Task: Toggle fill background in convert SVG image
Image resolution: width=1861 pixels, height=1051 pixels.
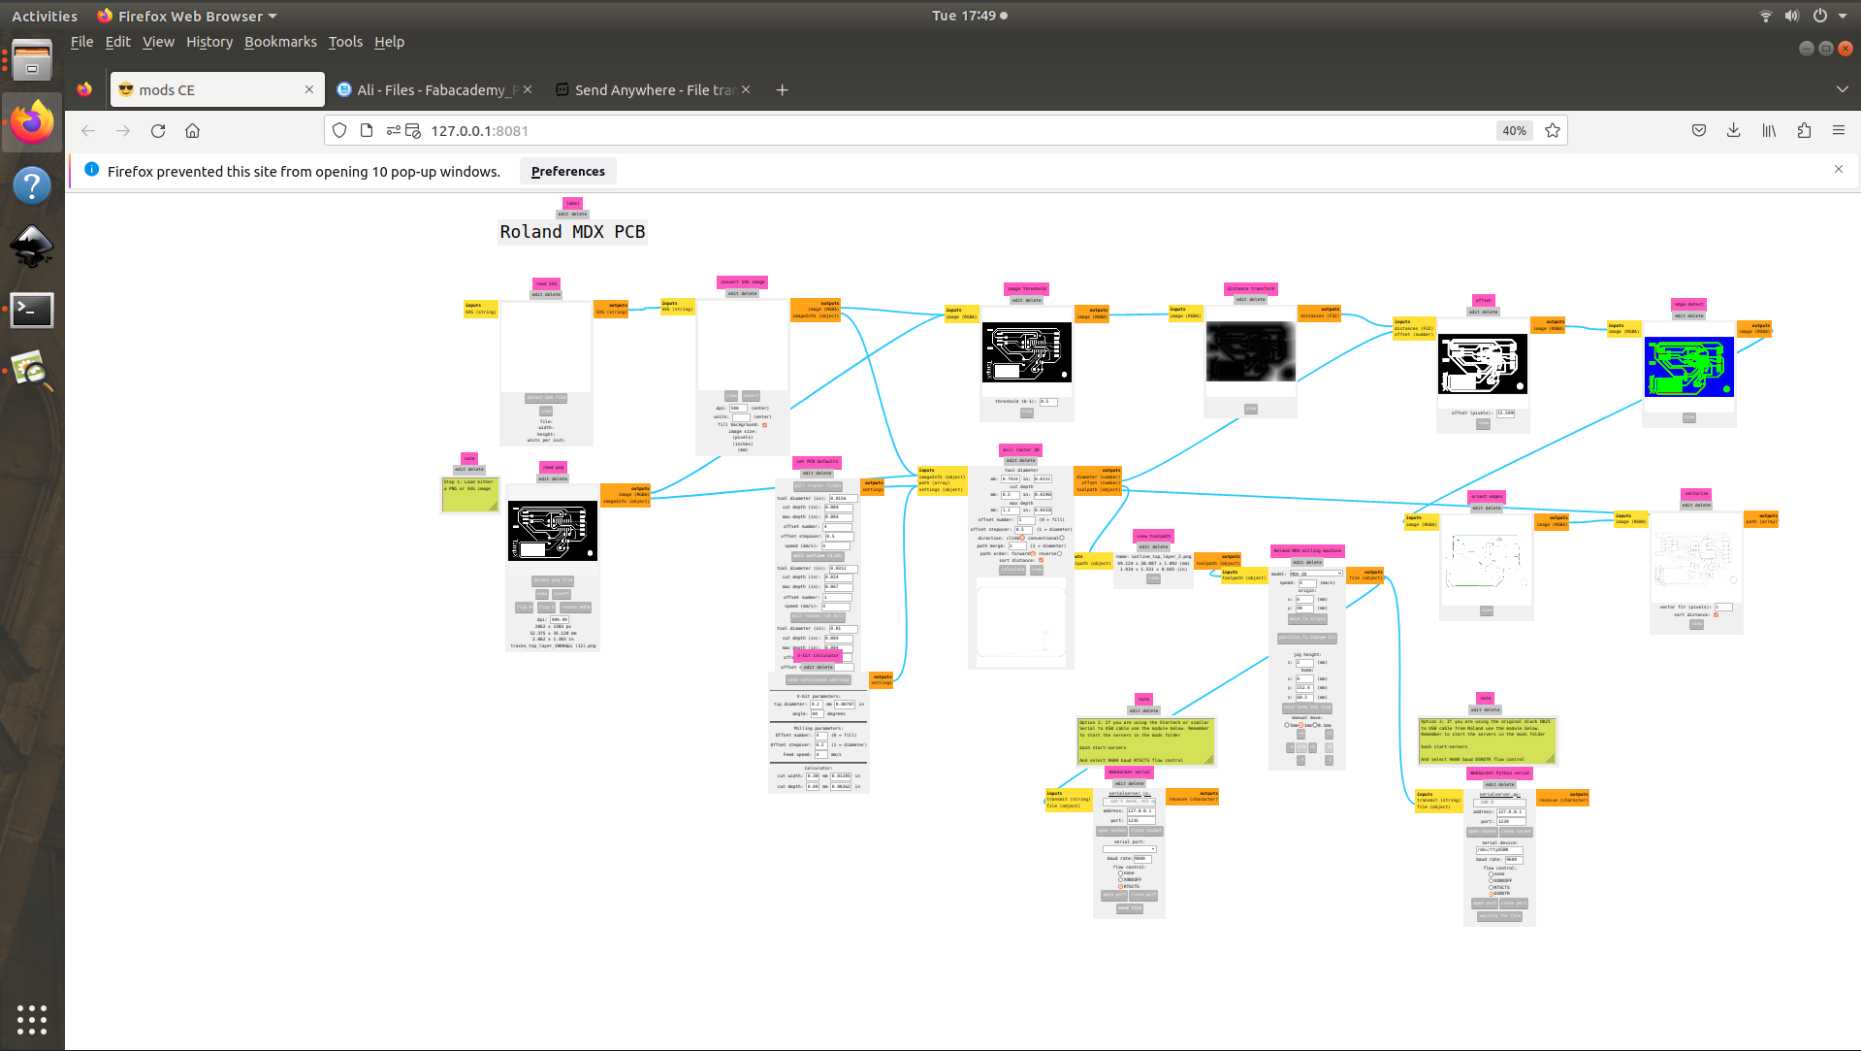Action: coord(765,425)
